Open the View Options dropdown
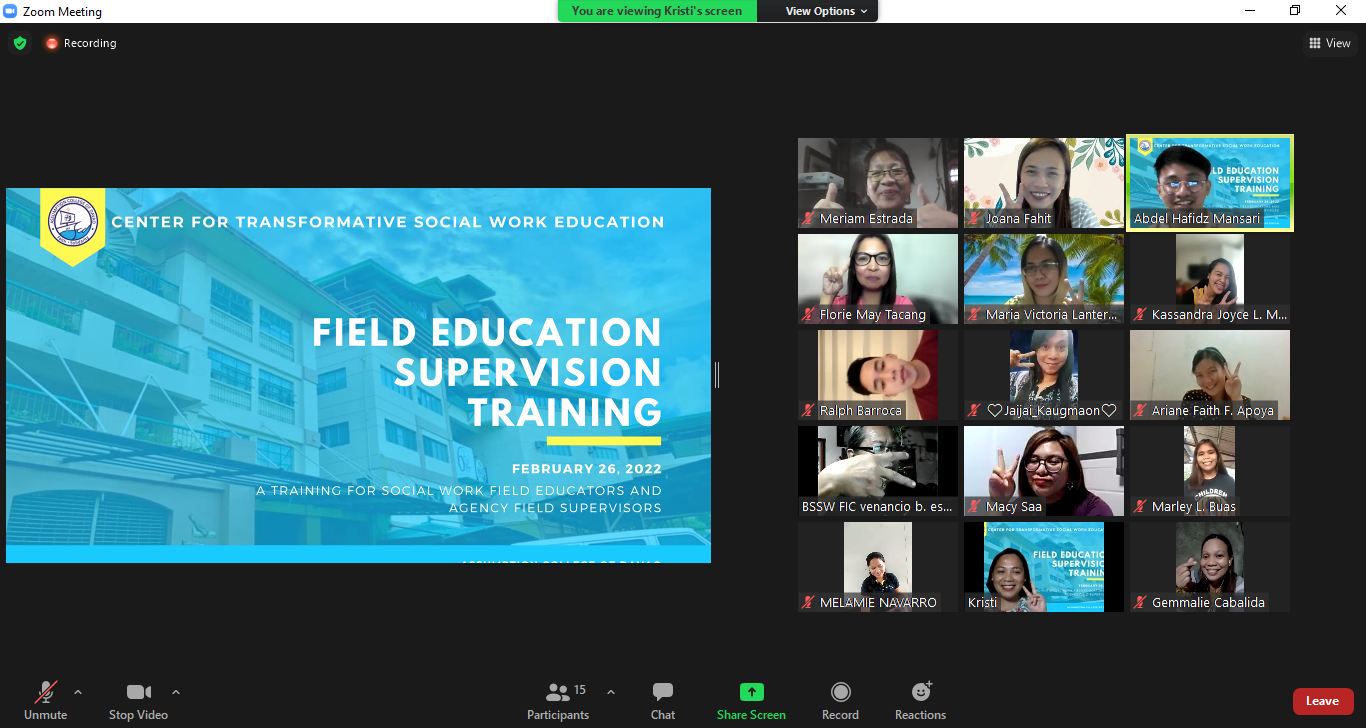This screenshot has width=1366, height=728. [818, 11]
